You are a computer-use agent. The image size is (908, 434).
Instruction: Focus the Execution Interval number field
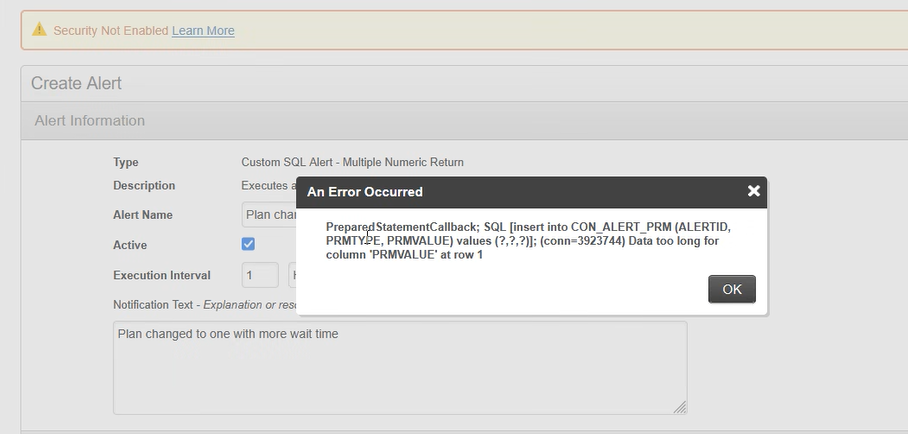[260, 275]
